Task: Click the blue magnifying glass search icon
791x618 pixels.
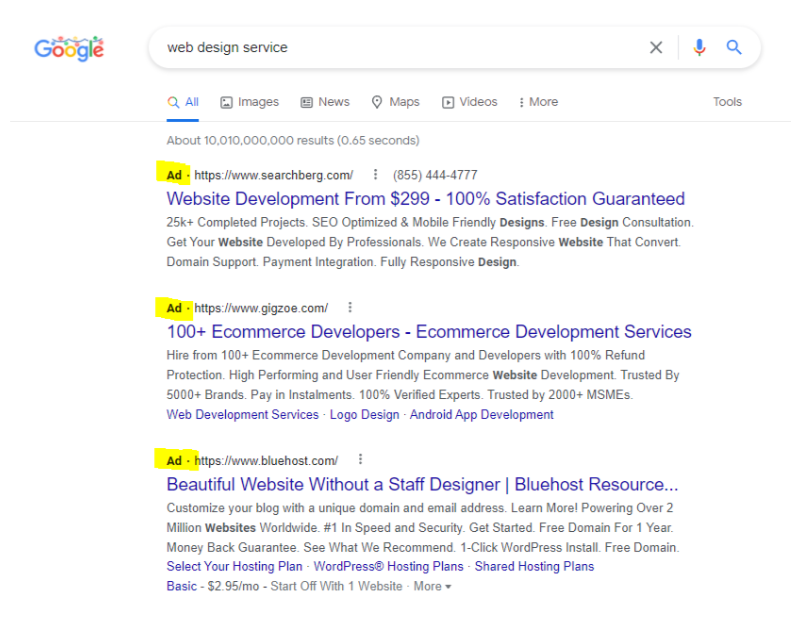Action: [x=733, y=47]
